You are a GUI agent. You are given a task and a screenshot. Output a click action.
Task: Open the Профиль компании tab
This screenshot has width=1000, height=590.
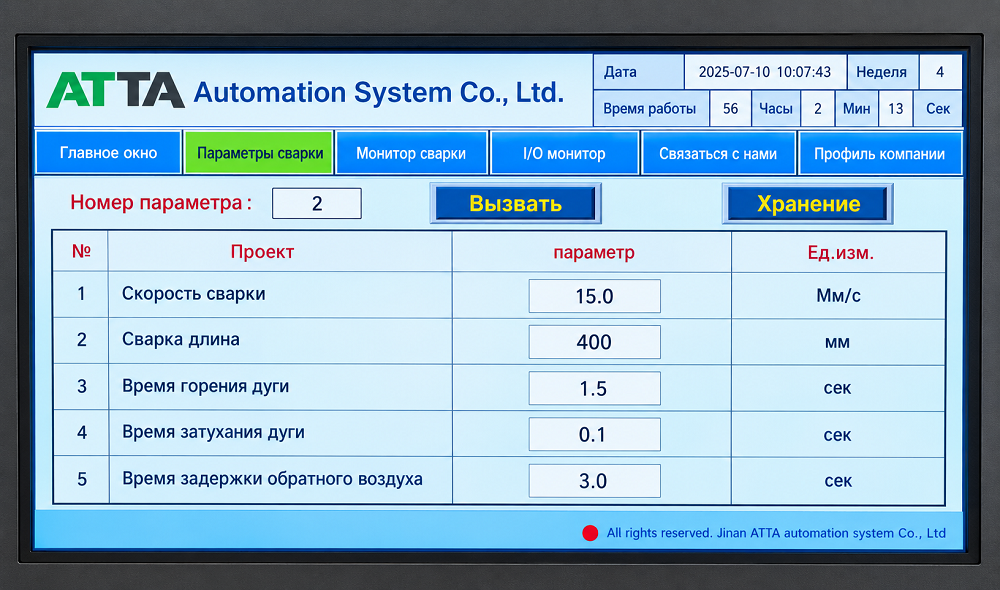tap(879, 153)
